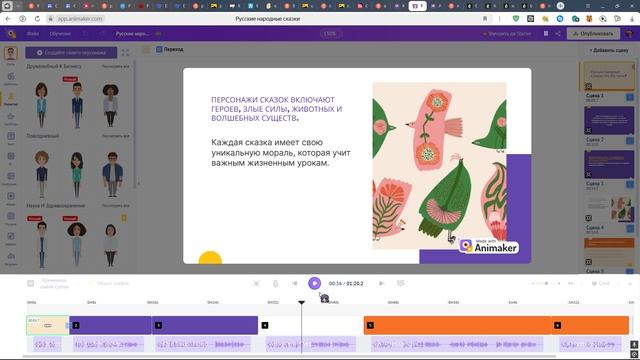
Task: Expand the character library panel
Action: click(x=125, y=53)
